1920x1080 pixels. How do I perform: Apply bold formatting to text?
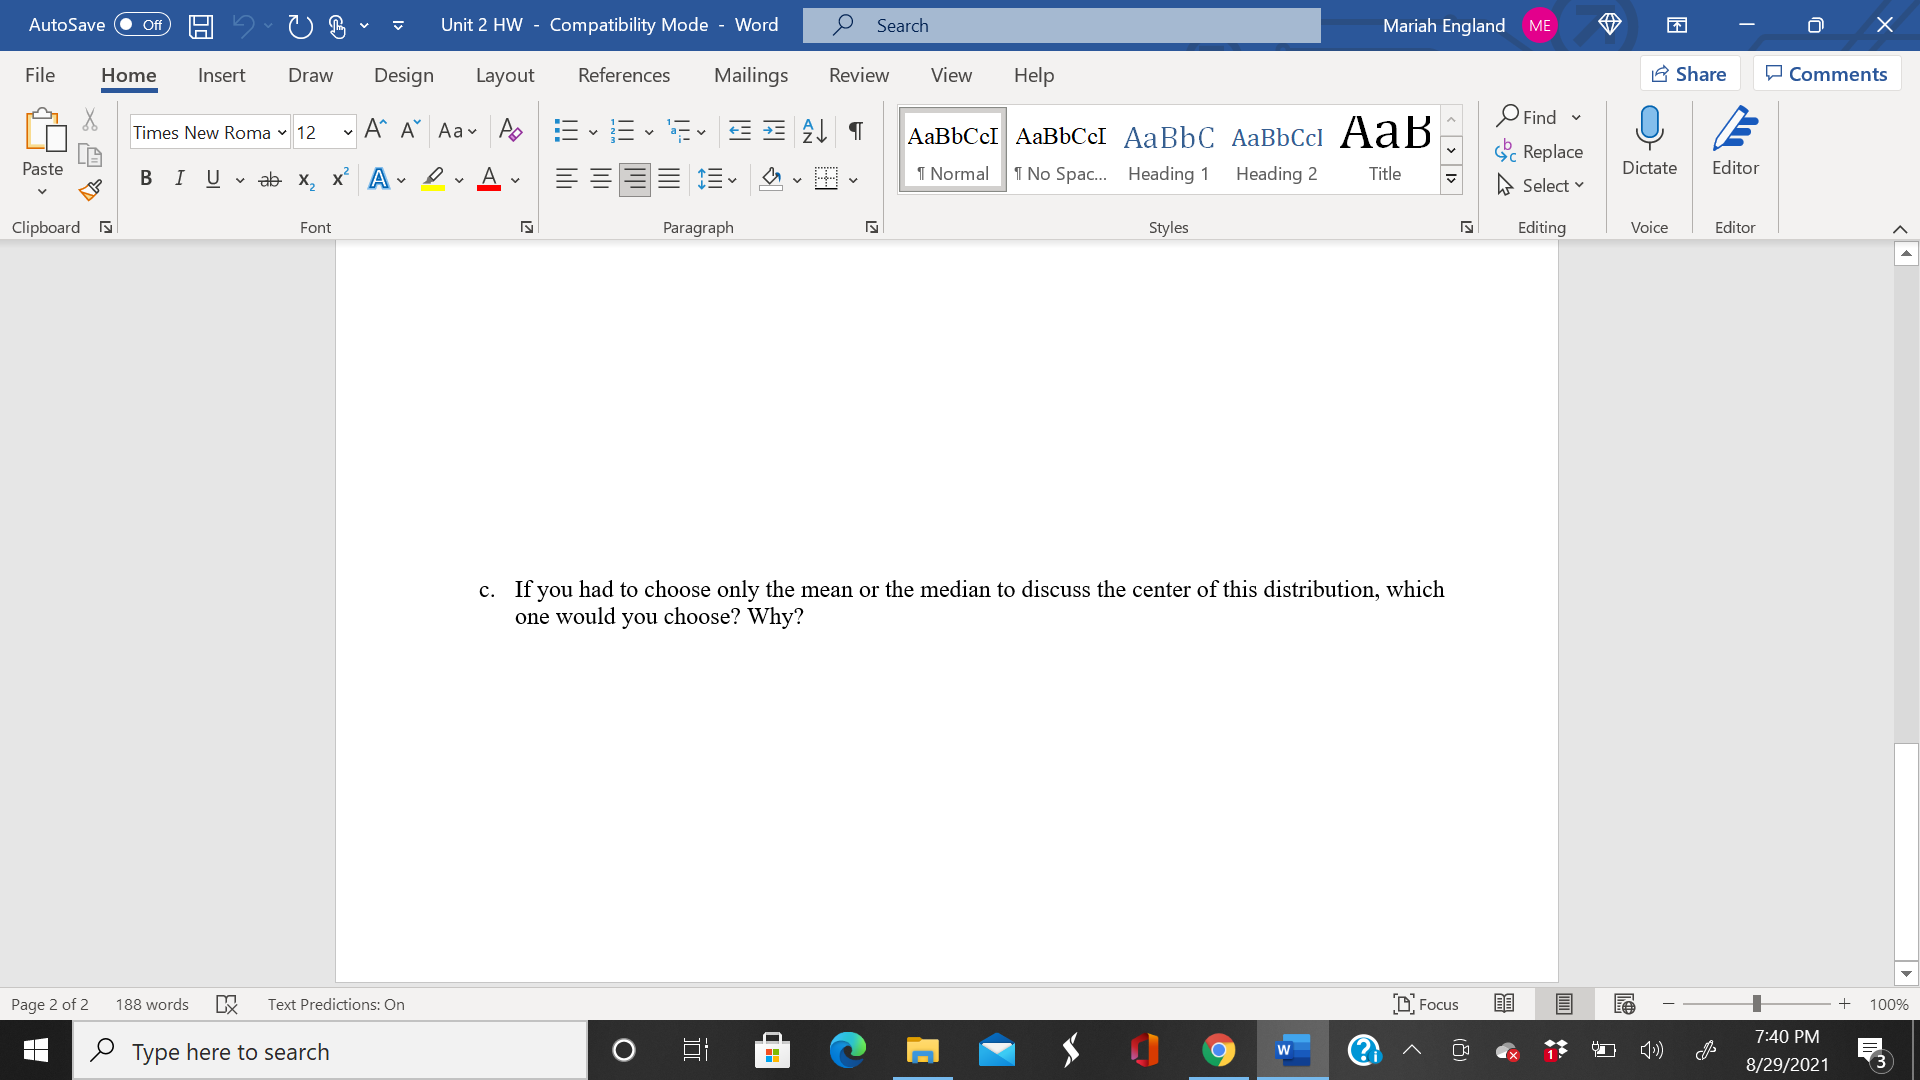[x=146, y=178]
